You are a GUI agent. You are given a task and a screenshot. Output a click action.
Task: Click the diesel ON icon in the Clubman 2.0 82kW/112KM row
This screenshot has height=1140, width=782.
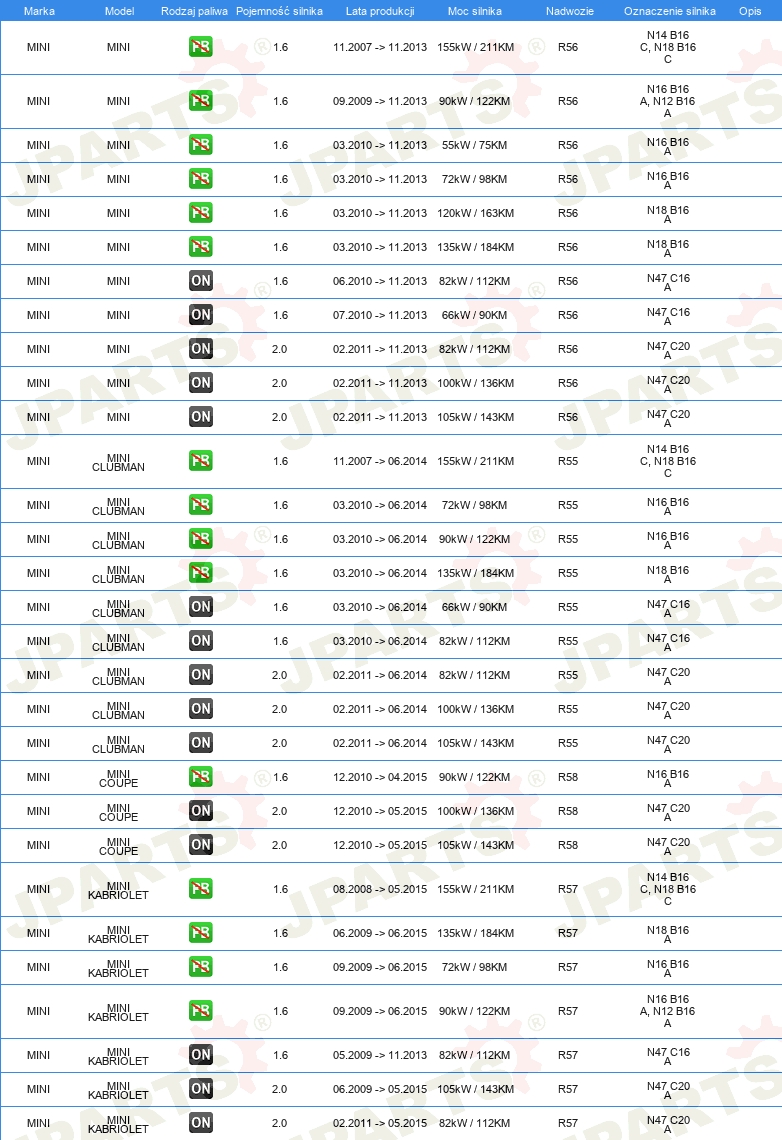[201, 675]
